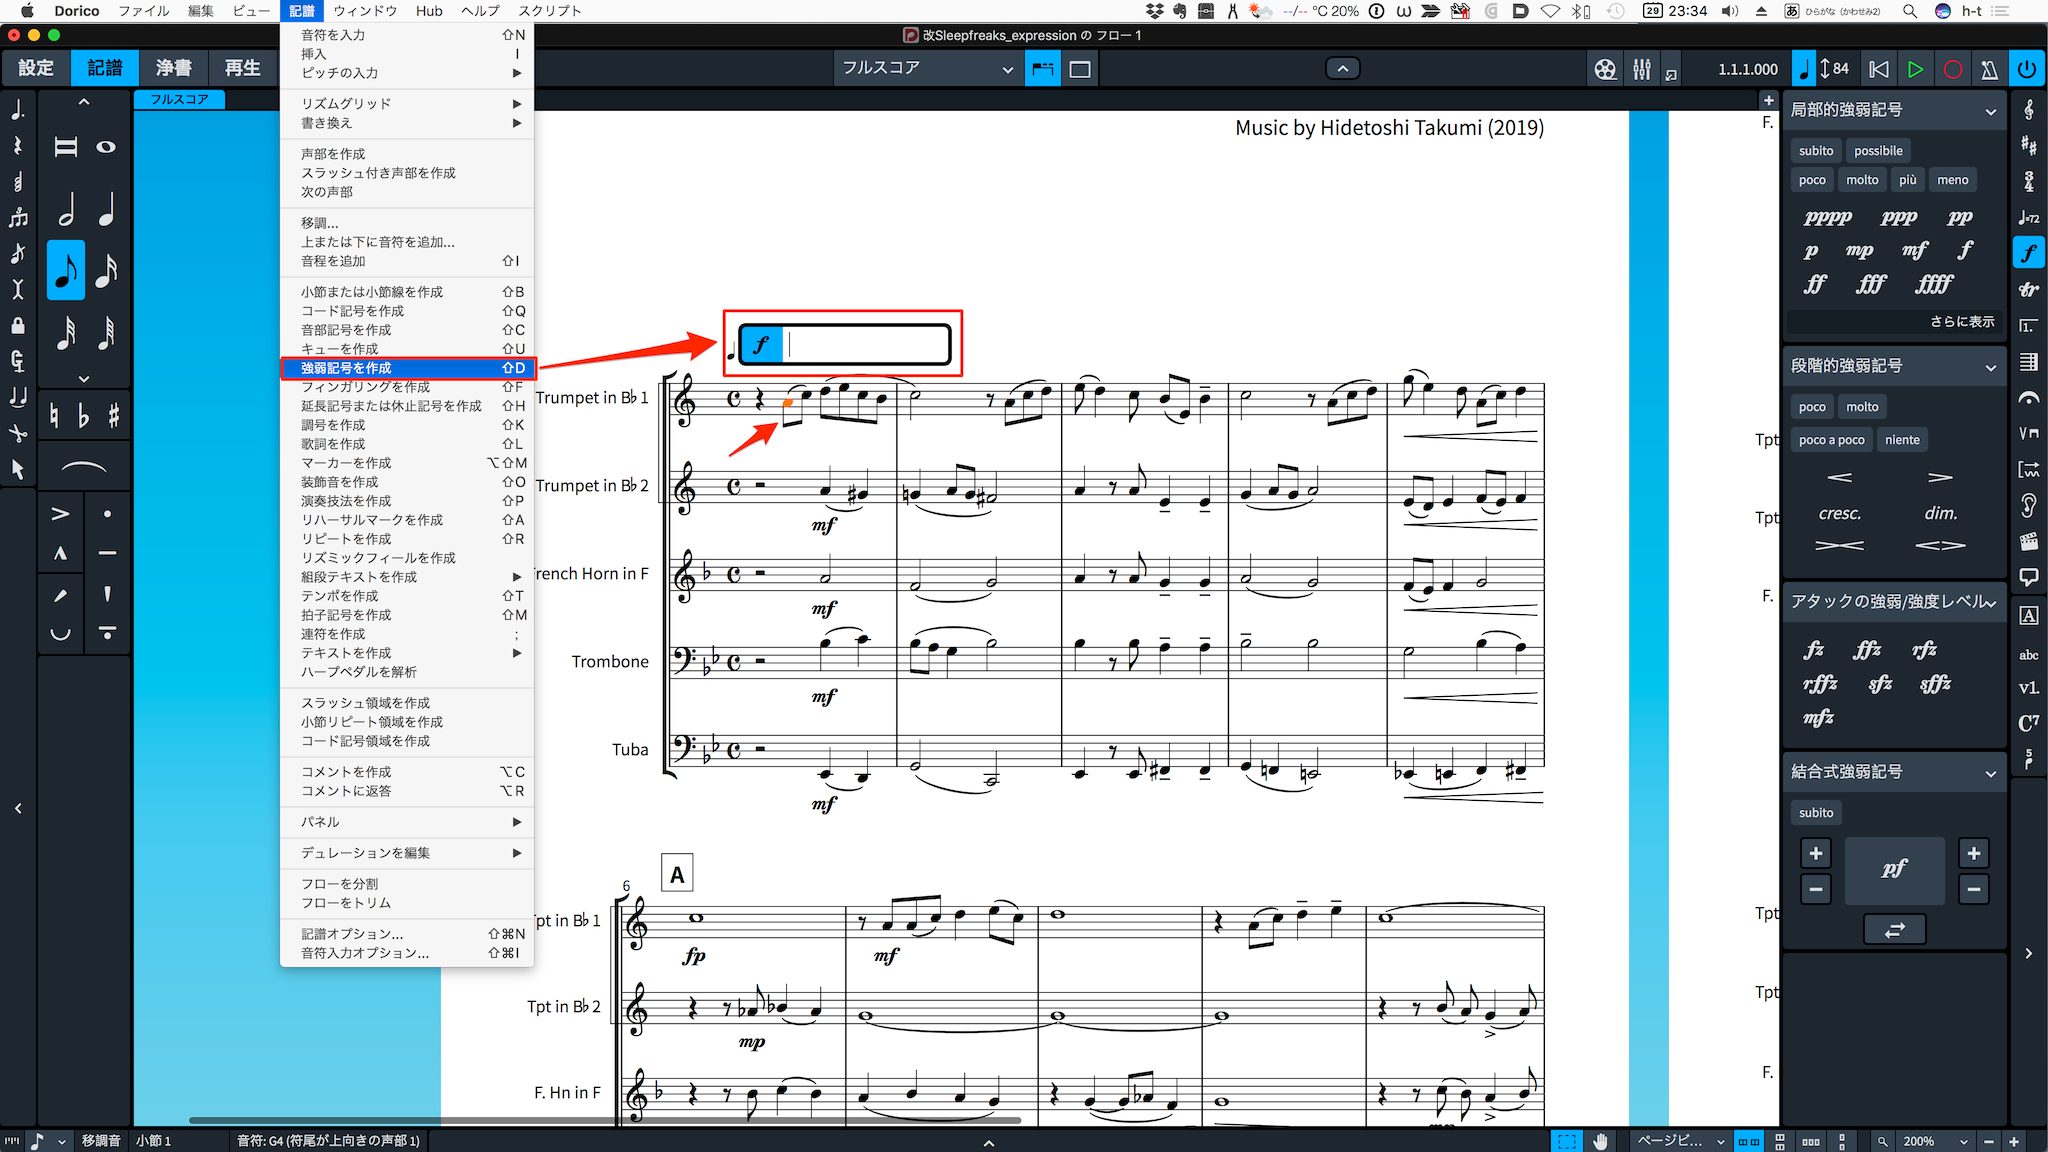
Task: Open the ornaments trill panel
Action: pos(2028,289)
